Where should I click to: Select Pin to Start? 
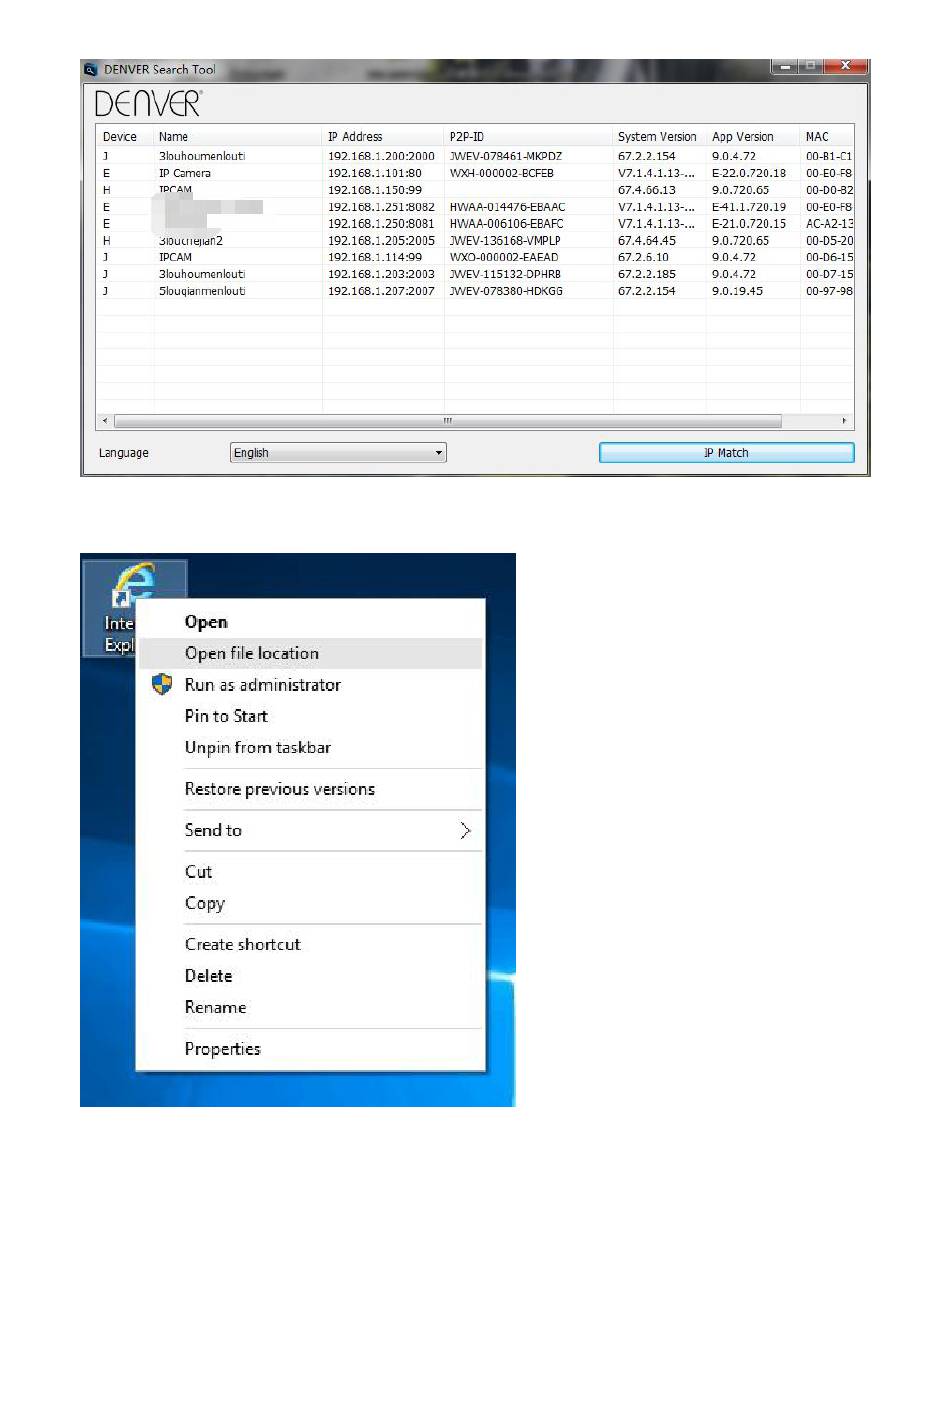click(226, 716)
